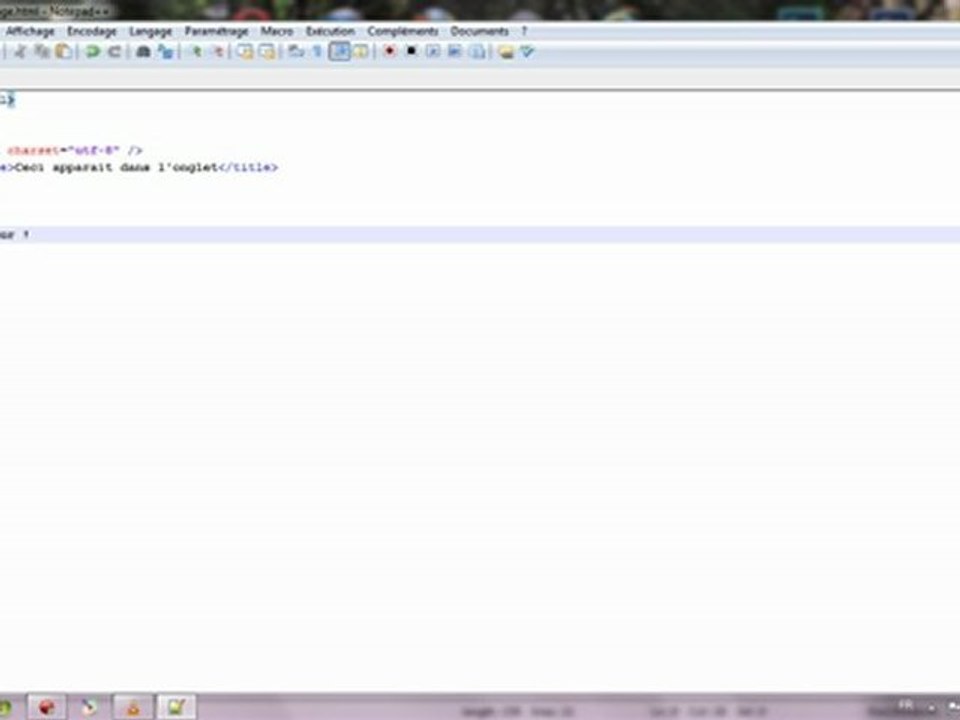Viewport: 960px width, 720px height.
Task: Click the Zoom Out toolbar icon
Action: coord(217,52)
